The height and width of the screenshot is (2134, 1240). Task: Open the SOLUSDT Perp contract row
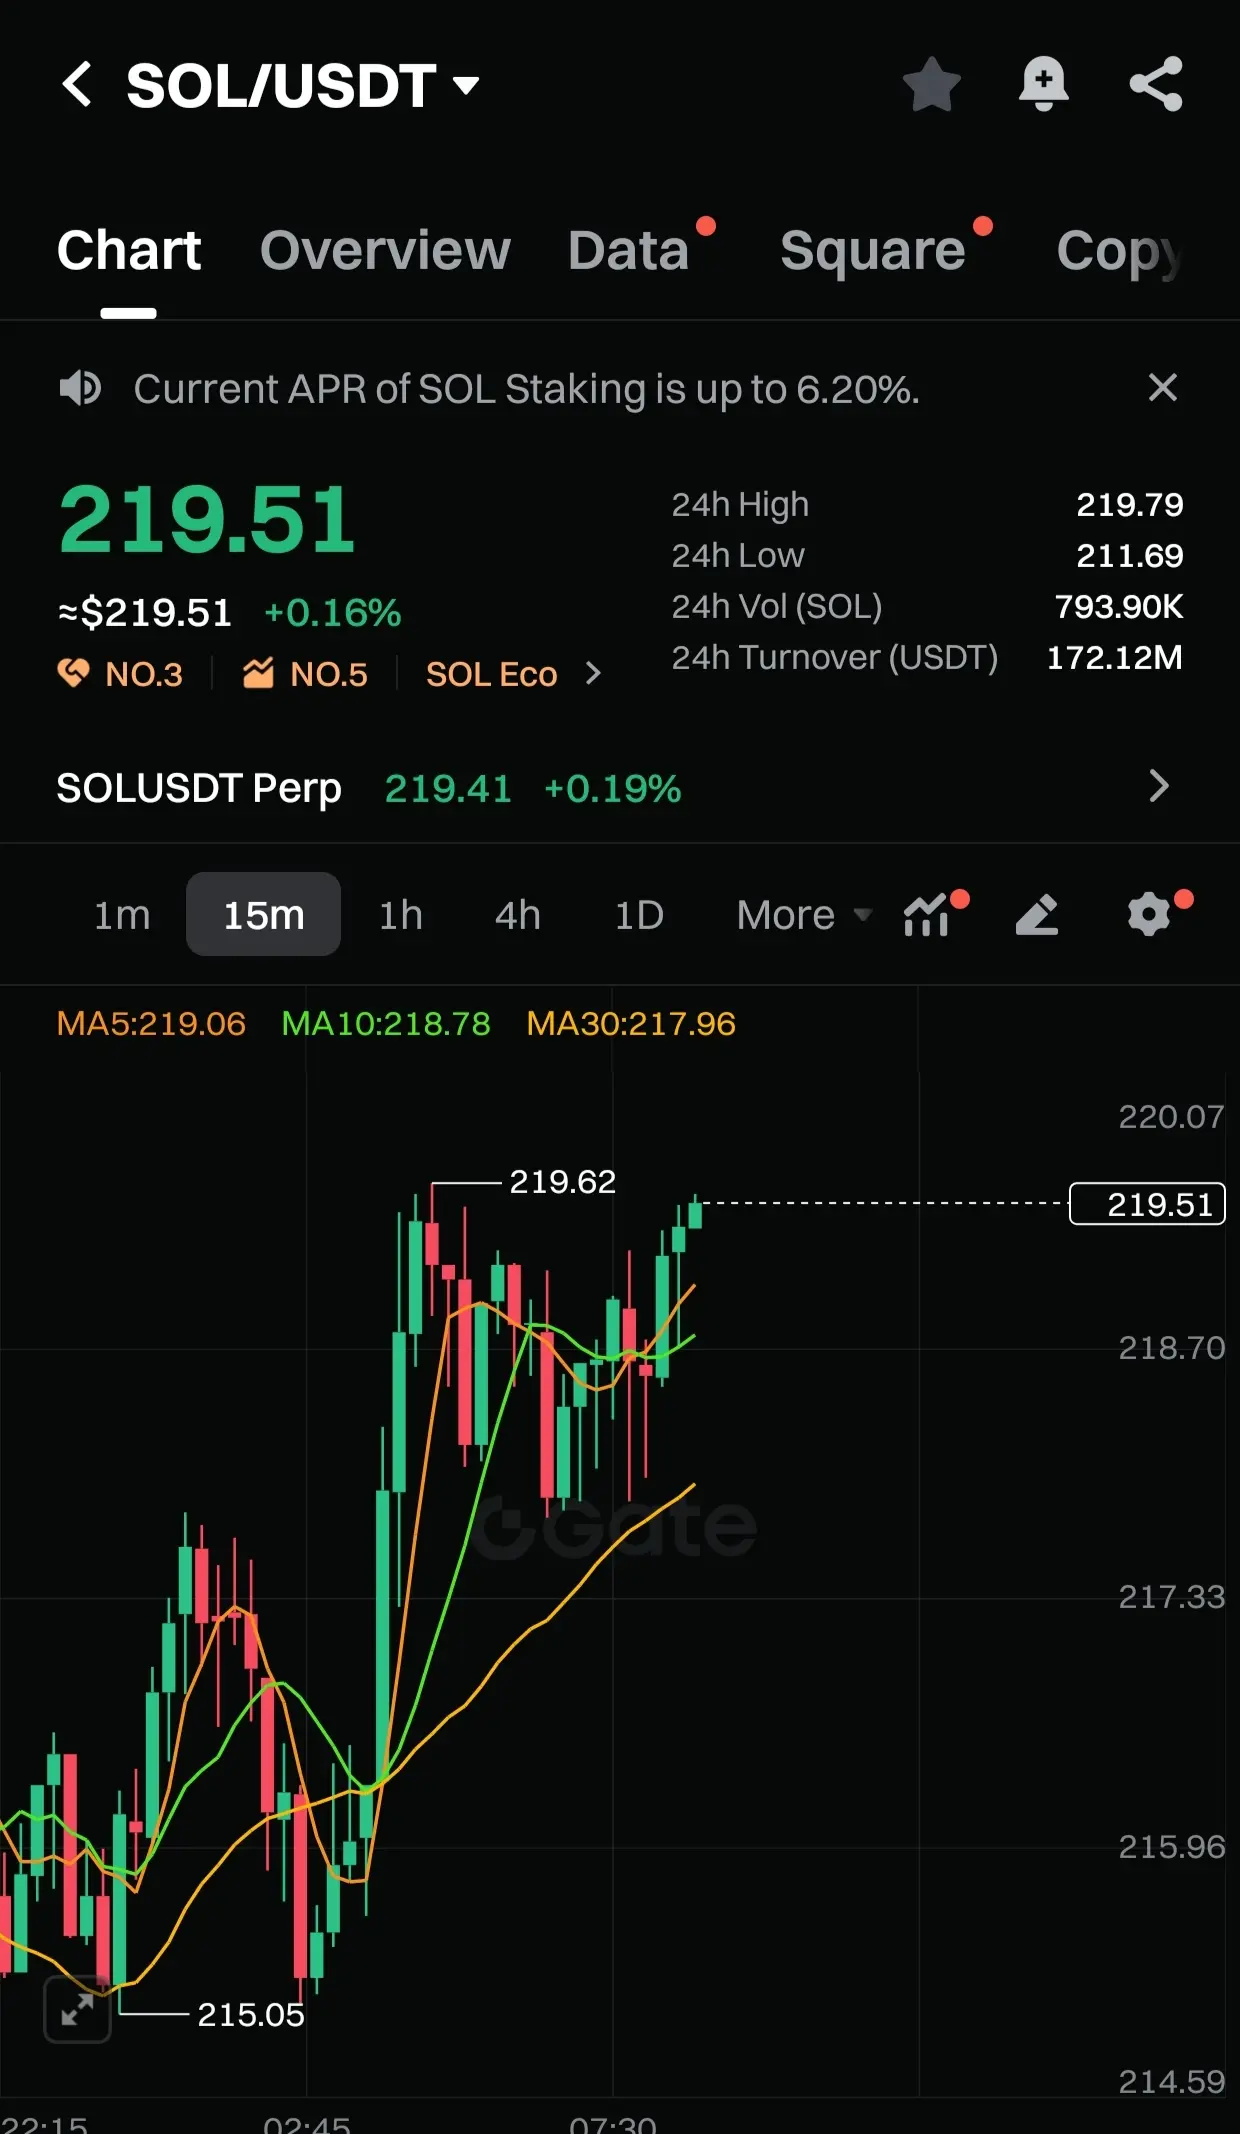point(620,788)
